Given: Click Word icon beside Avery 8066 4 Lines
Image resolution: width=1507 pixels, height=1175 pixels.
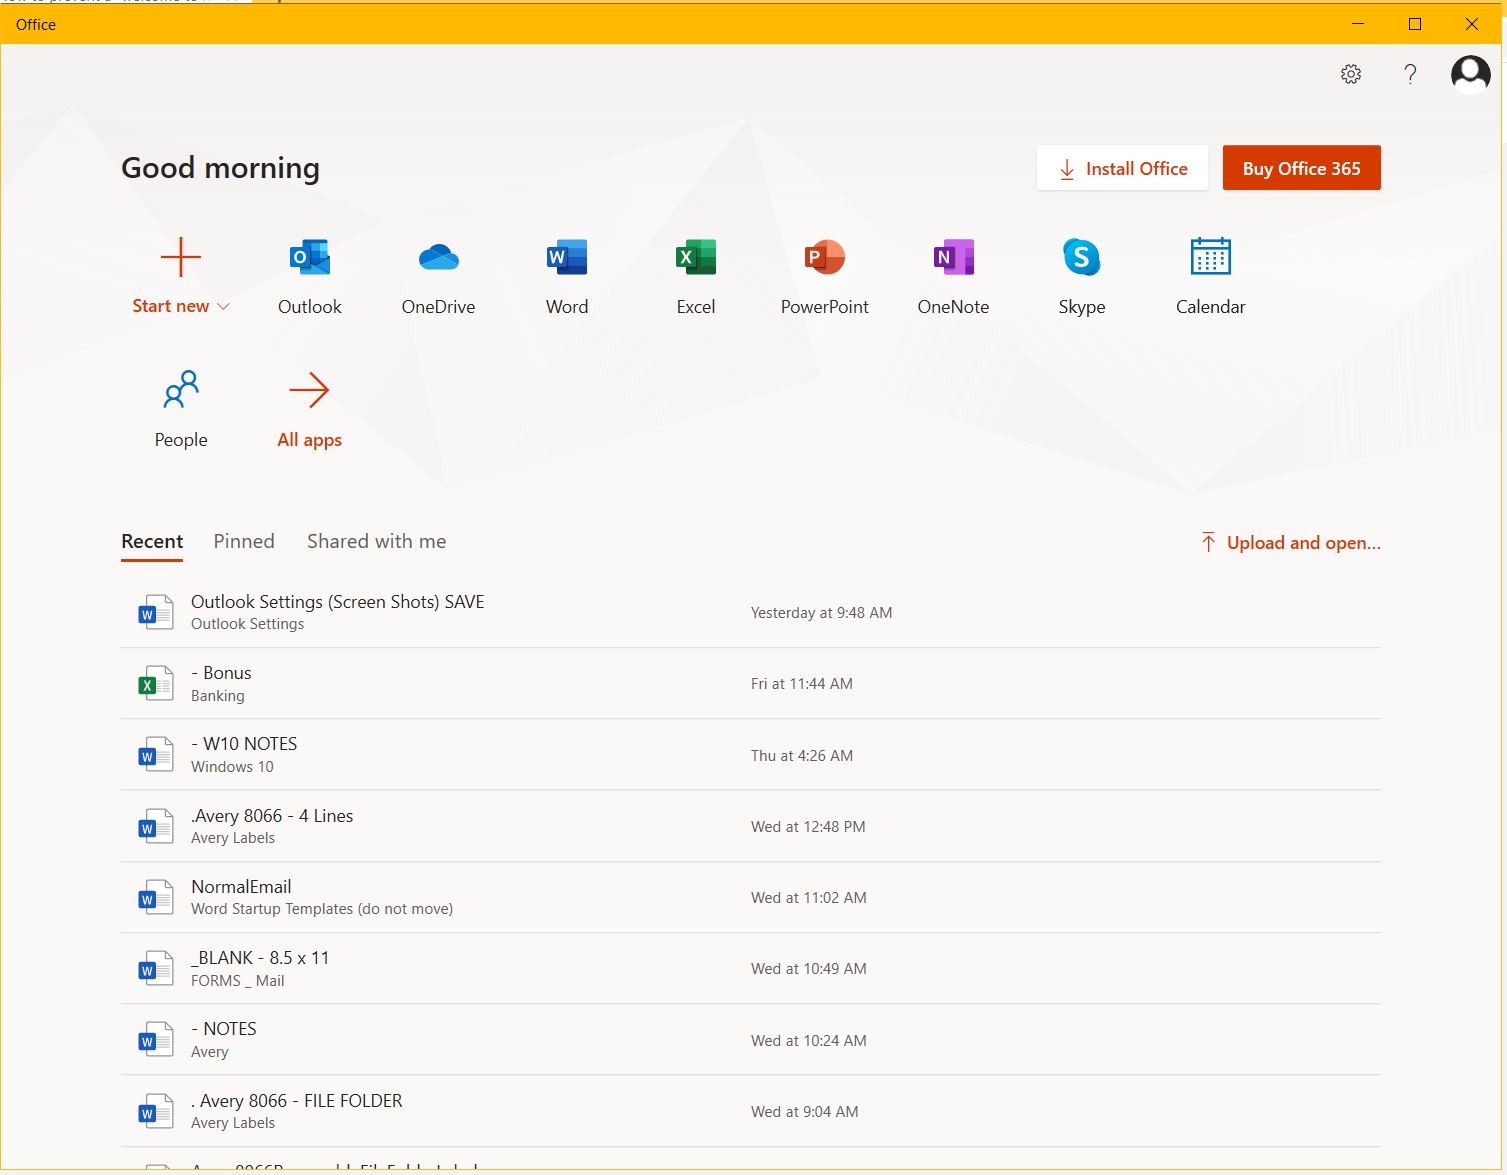Looking at the screenshot, I should click(x=155, y=826).
